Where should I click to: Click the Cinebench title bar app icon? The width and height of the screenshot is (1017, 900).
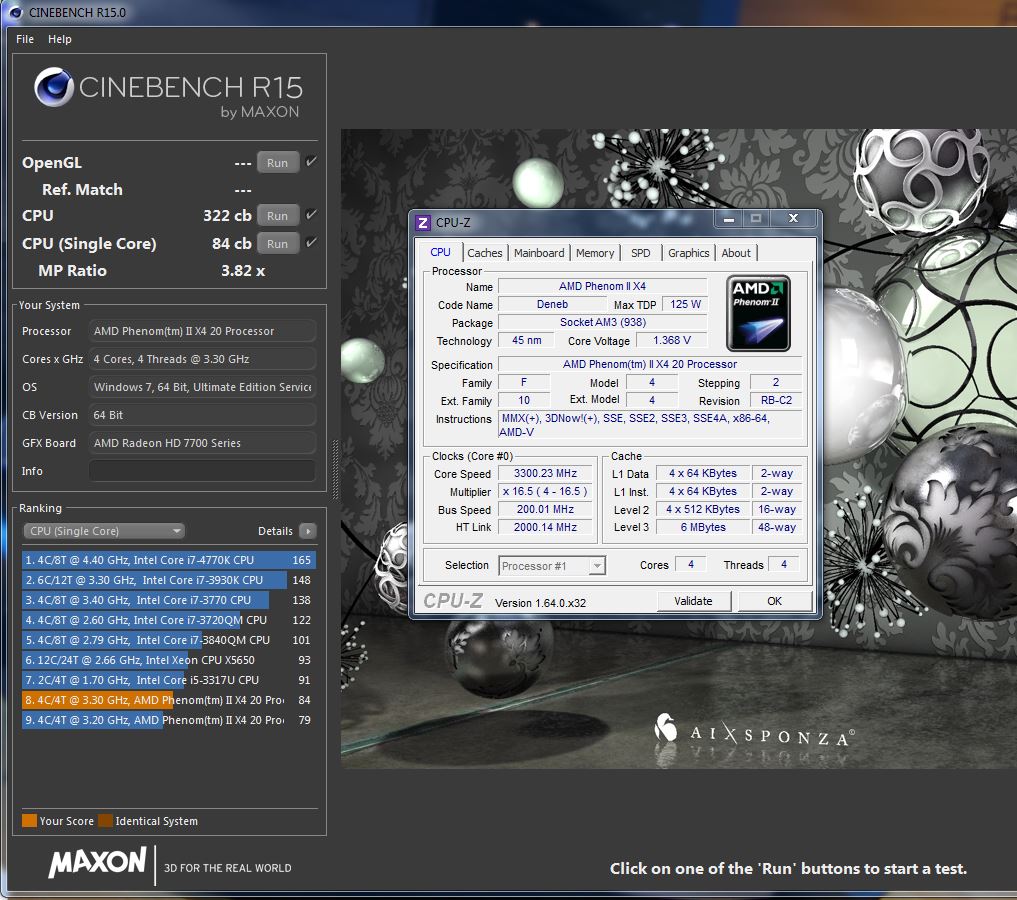coord(16,12)
